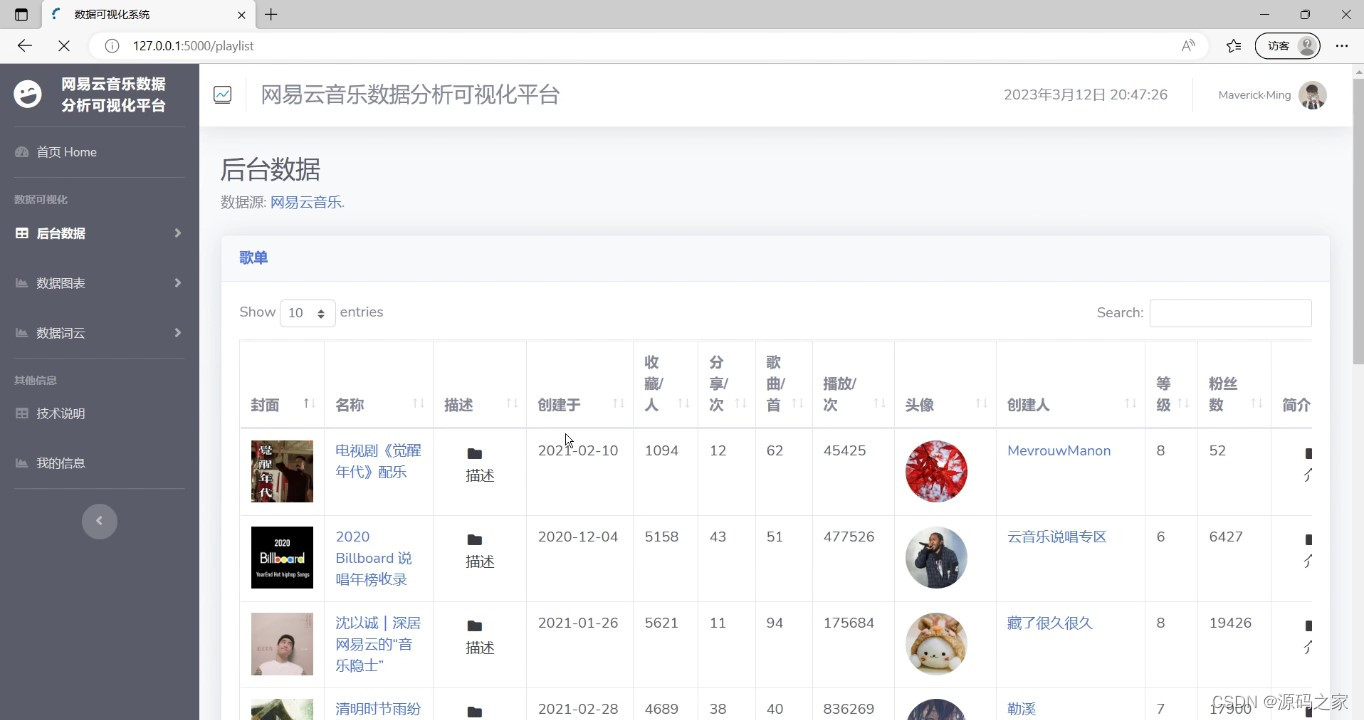Open the folder 描述 icon for 沈以诚 row

(x=475, y=626)
